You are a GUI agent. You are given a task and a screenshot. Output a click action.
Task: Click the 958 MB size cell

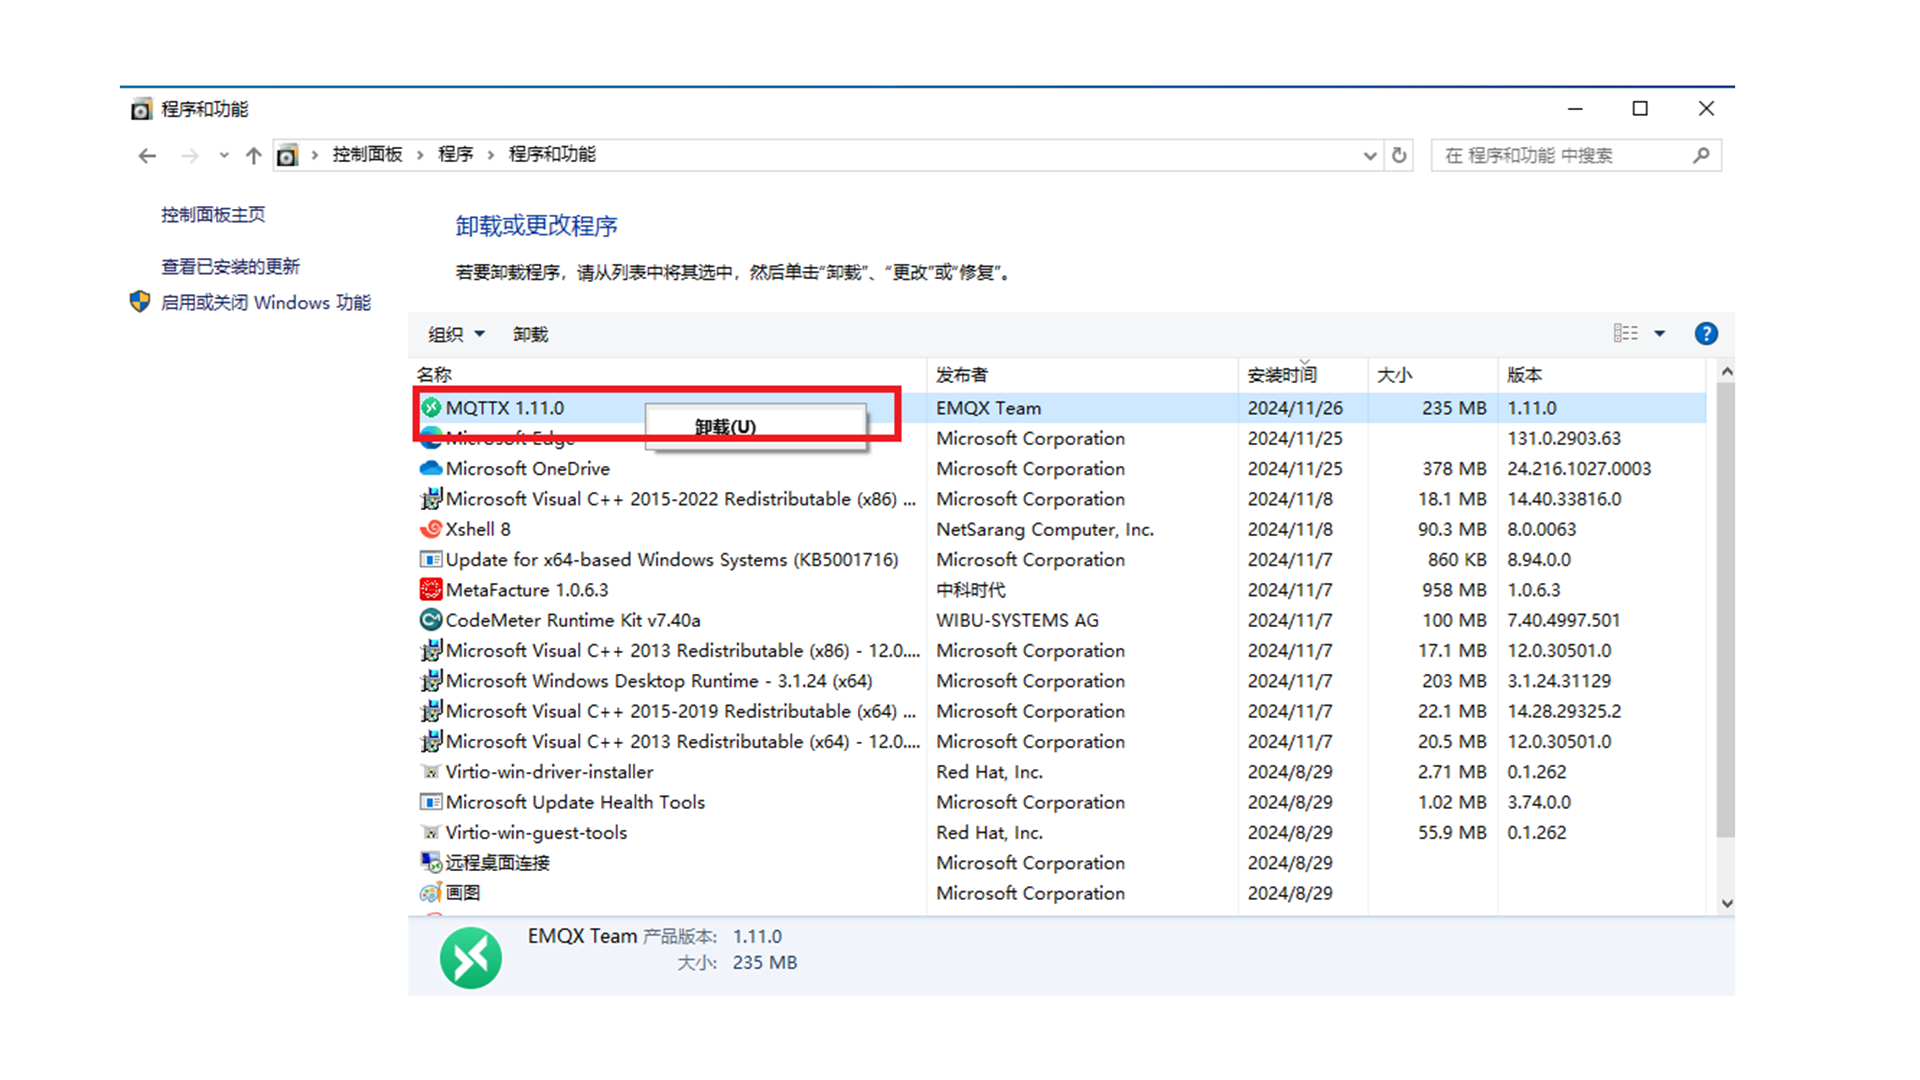point(1454,590)
